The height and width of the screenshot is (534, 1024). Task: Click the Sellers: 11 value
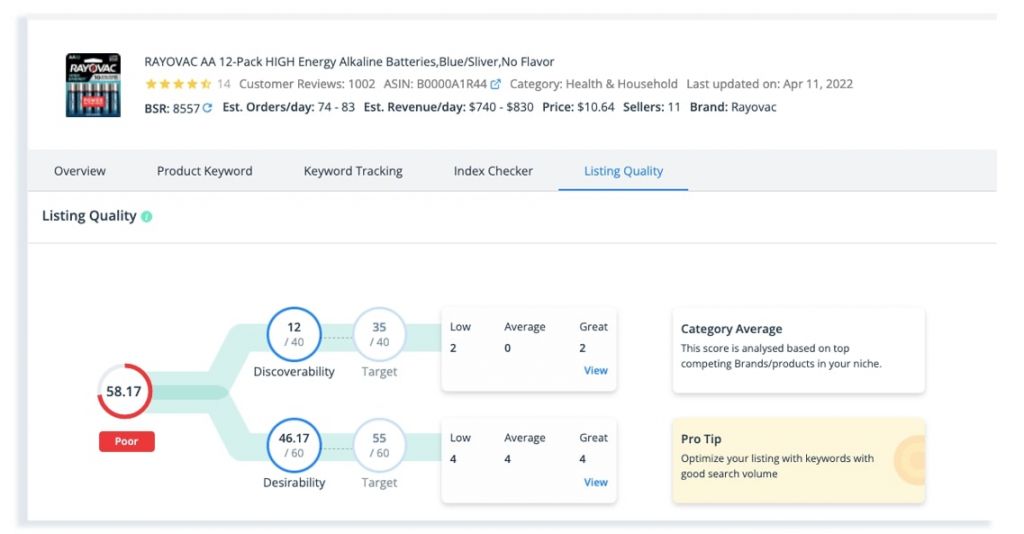coord(651,107)
